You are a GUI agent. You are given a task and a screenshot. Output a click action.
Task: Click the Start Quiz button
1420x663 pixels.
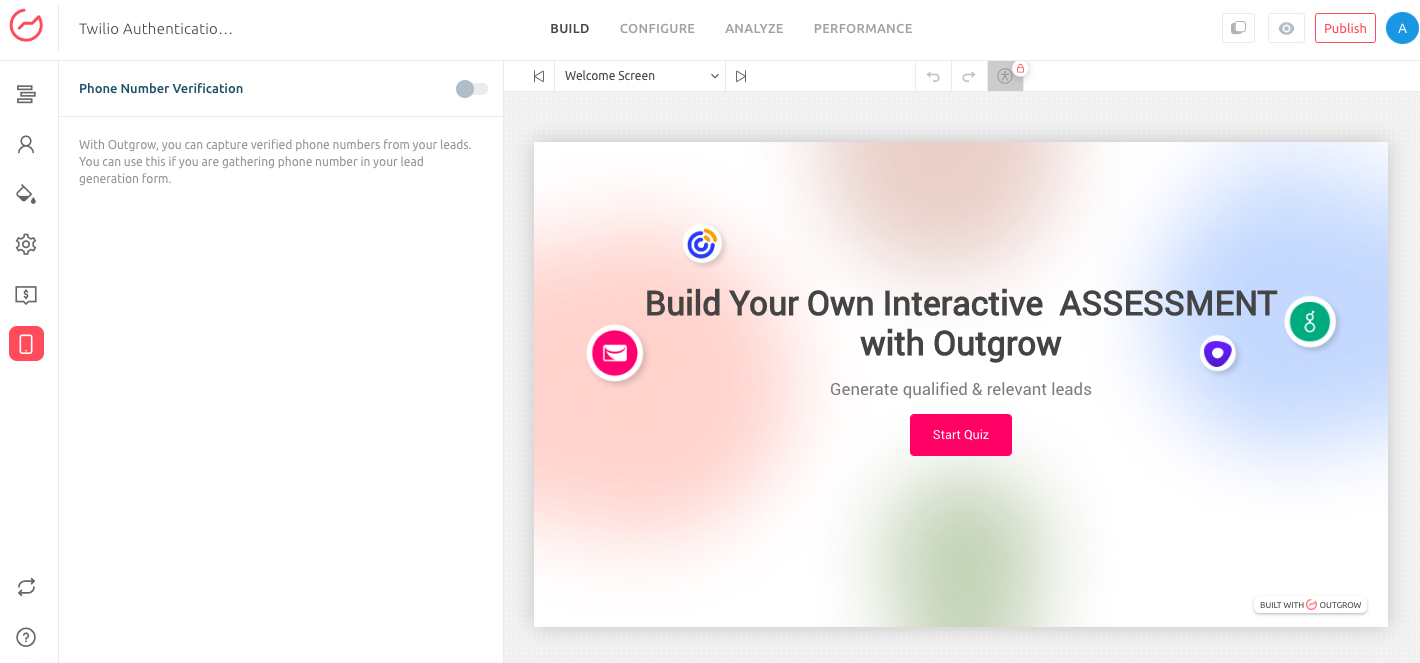[x=961, y=435]
